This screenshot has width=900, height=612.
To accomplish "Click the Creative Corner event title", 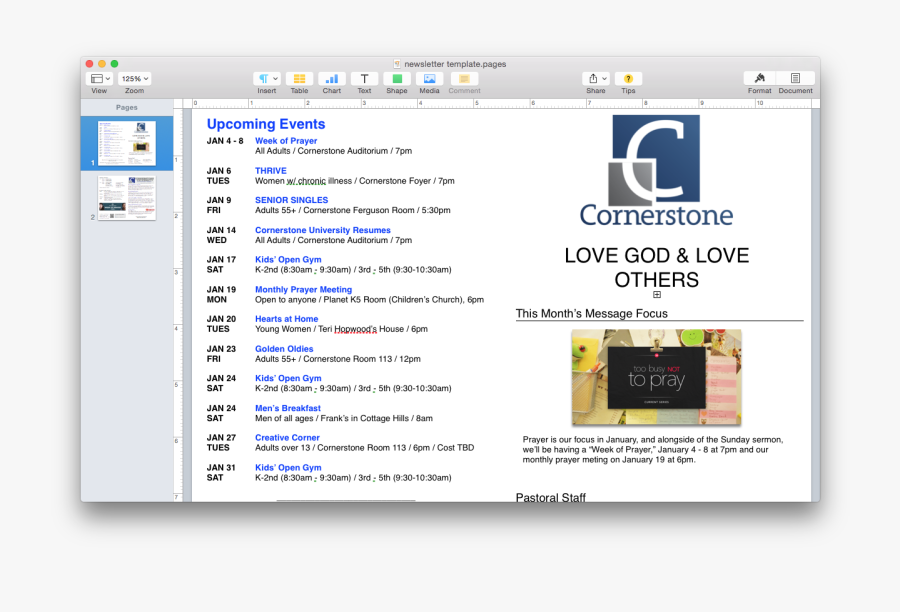I will (287, 437).
